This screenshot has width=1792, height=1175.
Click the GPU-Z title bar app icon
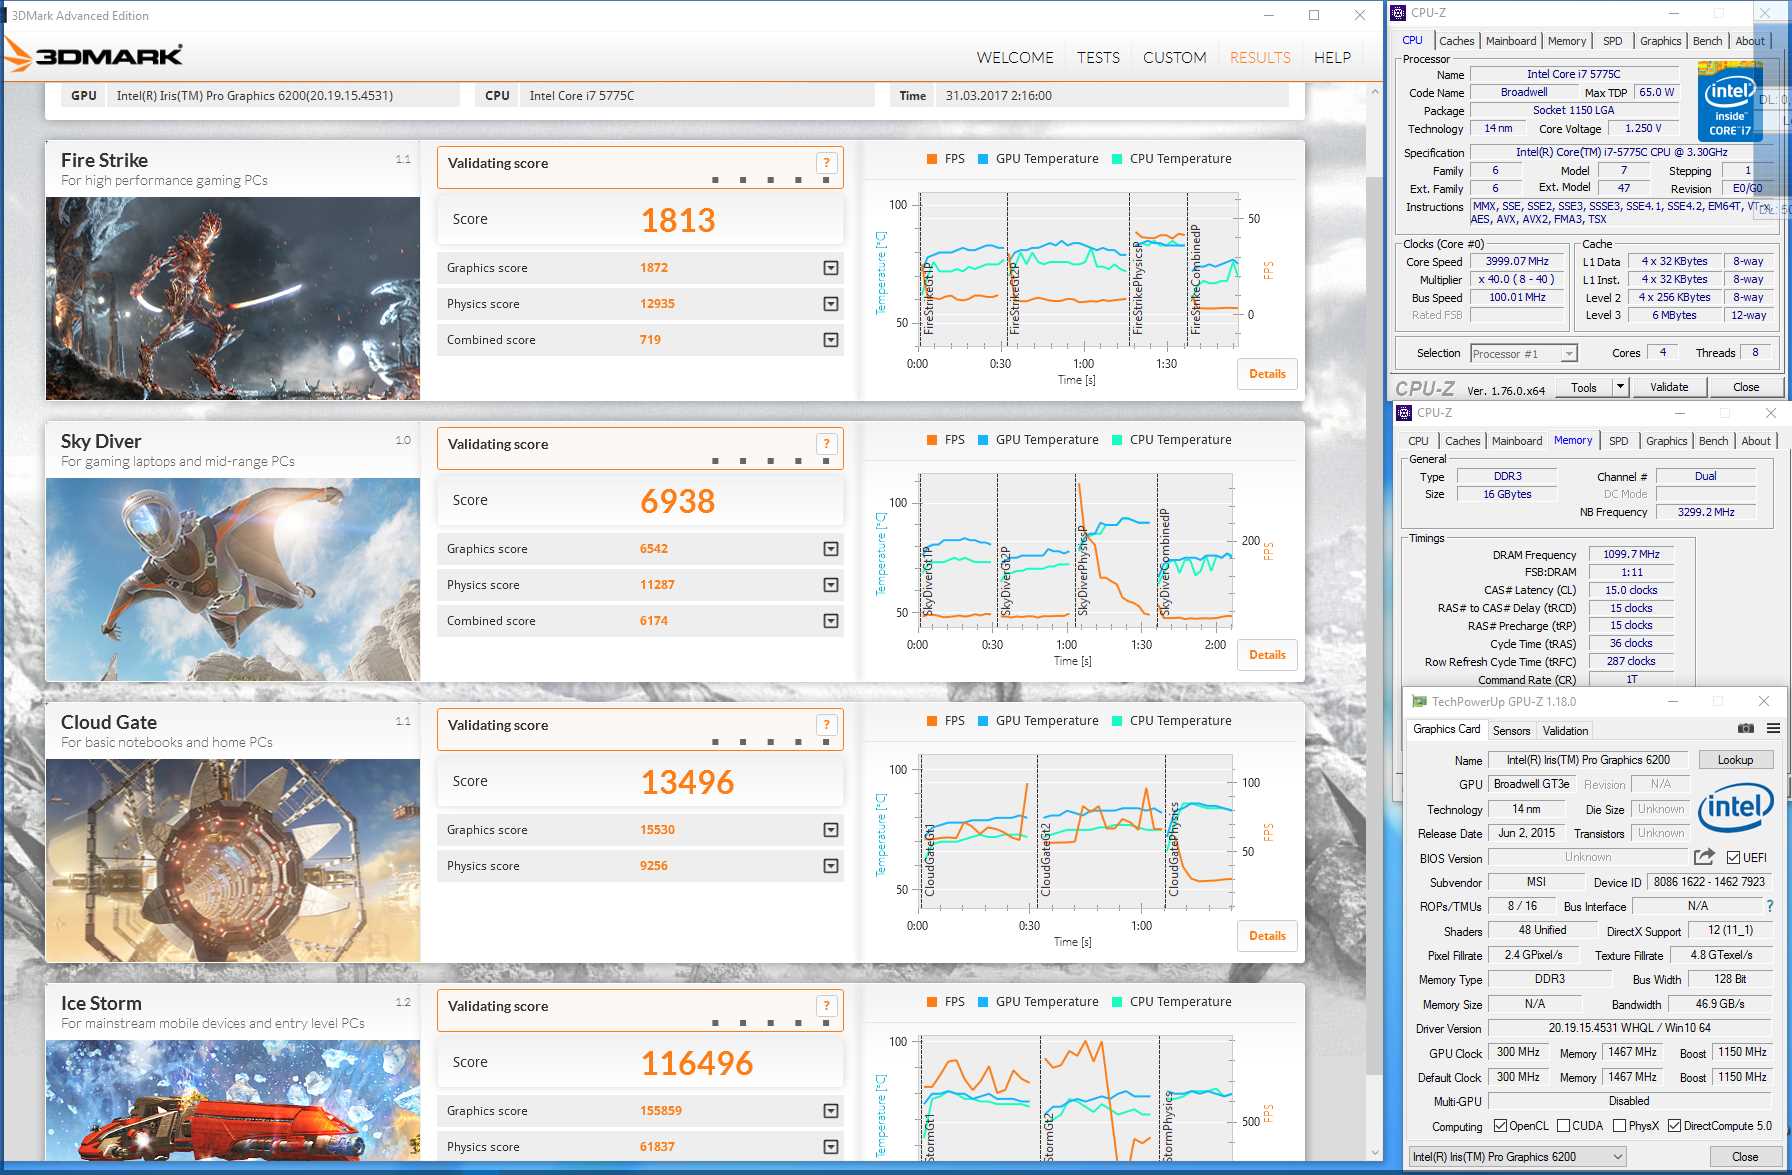(1419, 702)
